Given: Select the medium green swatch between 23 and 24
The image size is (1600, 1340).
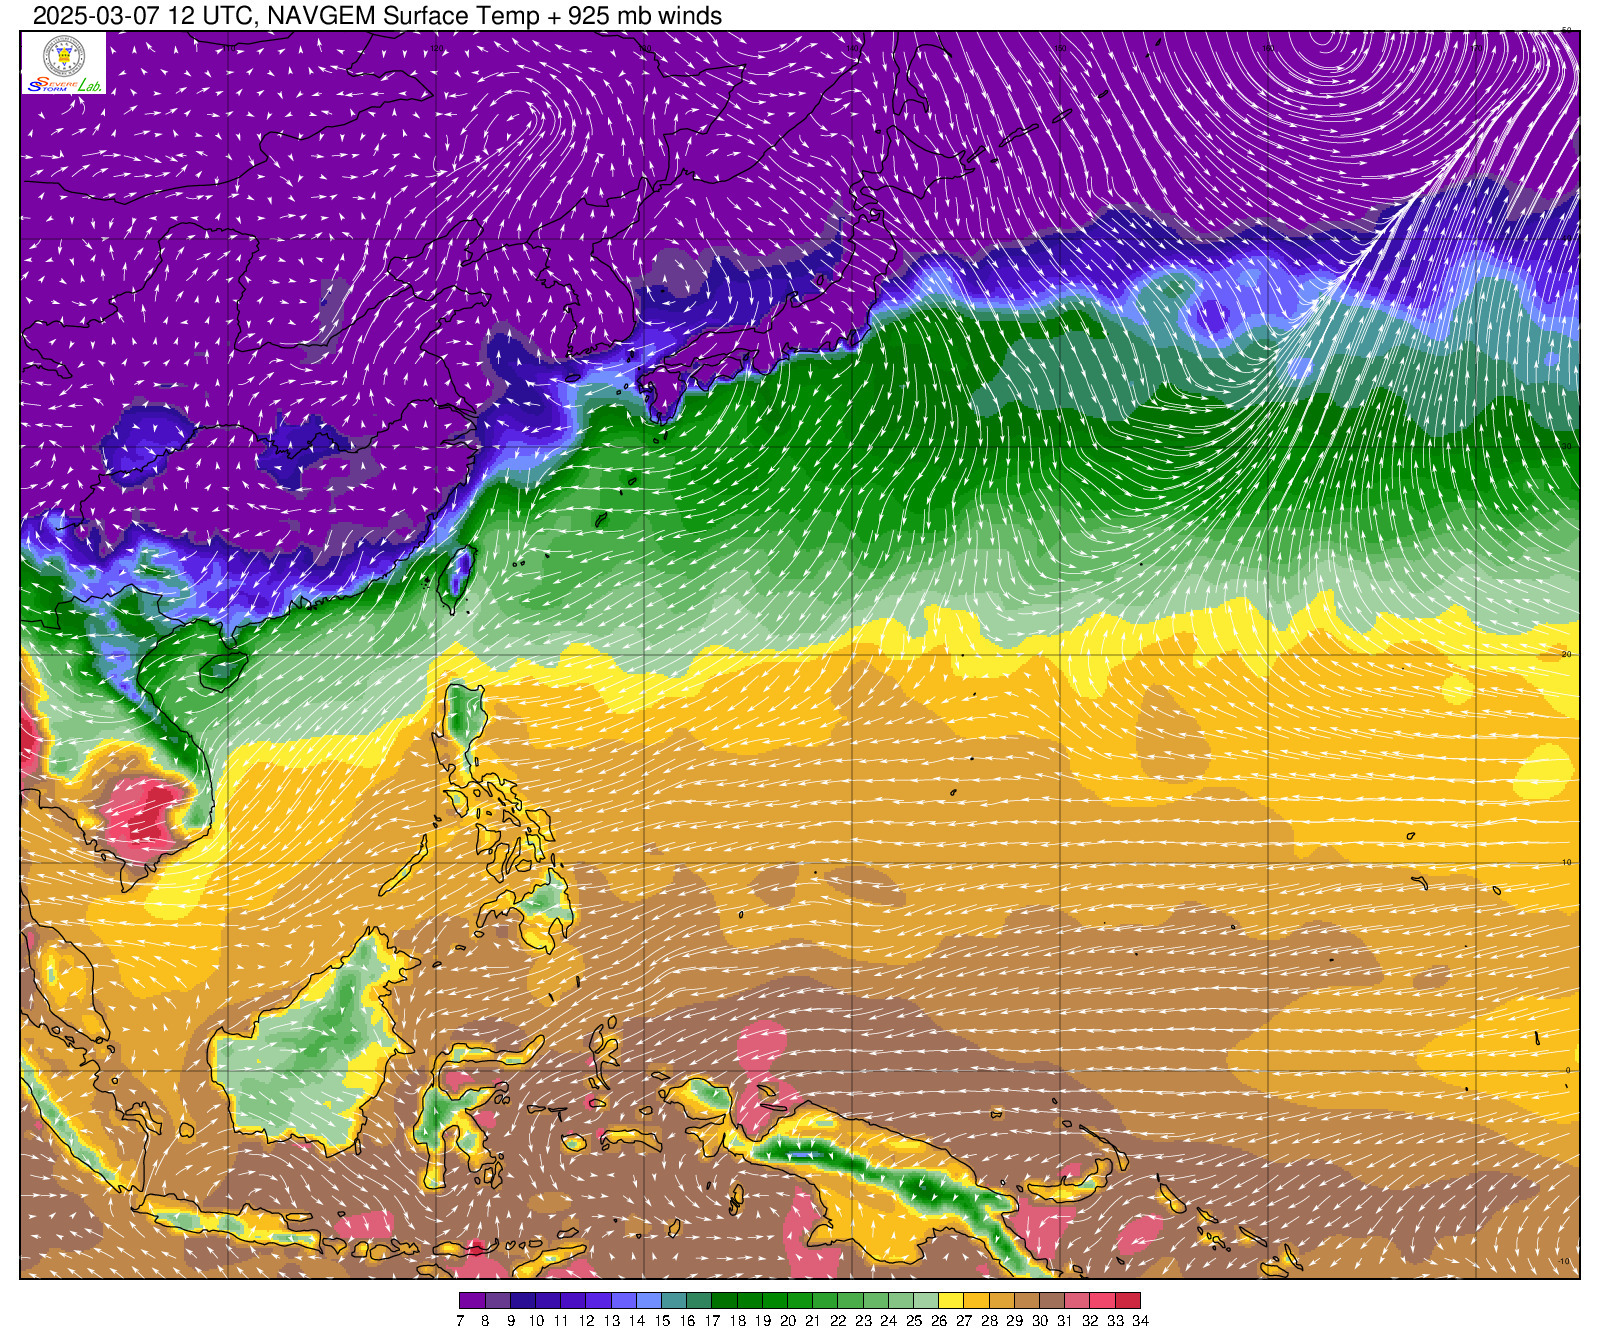Looking at the screenshot, I should click(876, 1300).
